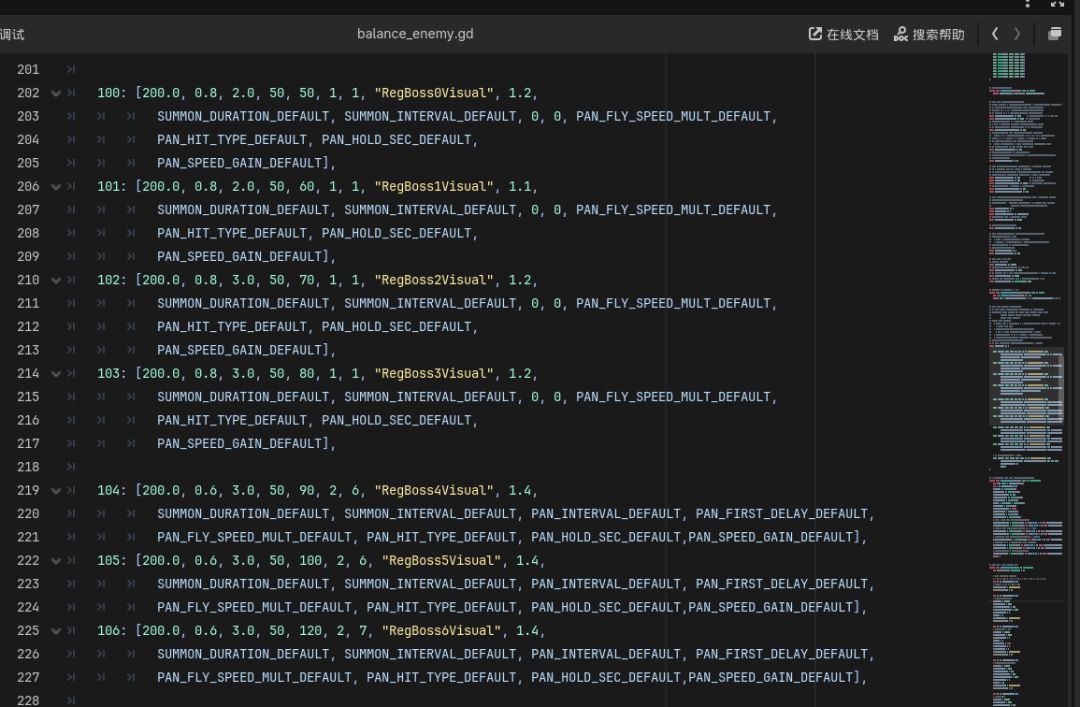Click the 搜索帮助 search help button
Viewport: 1080px width, 707px height.
tap(928, 34)
